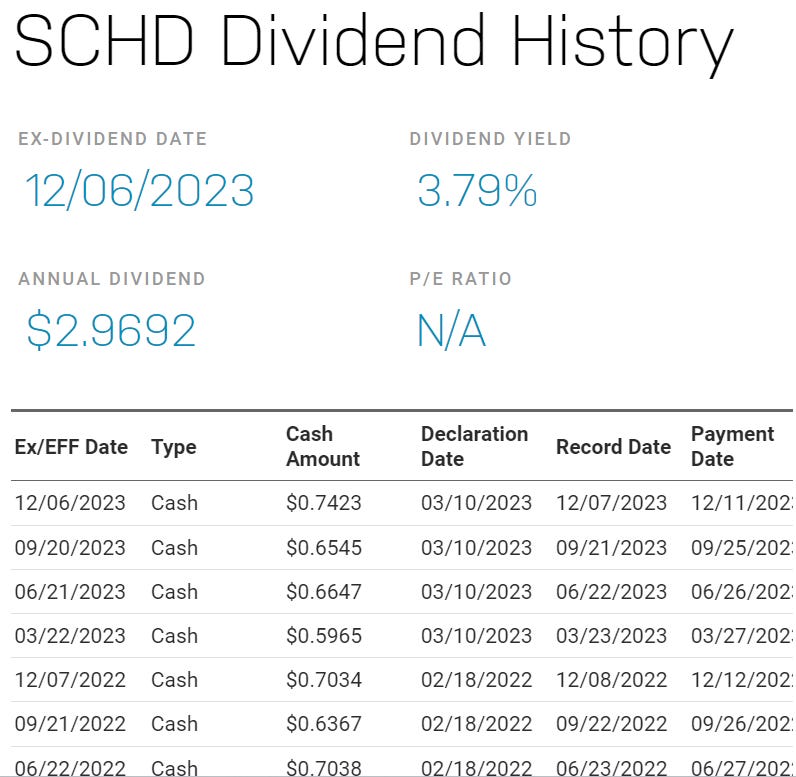Click record date 09/21/2023
The height and width of the screenshot is (777, 796).
(611, 548)
